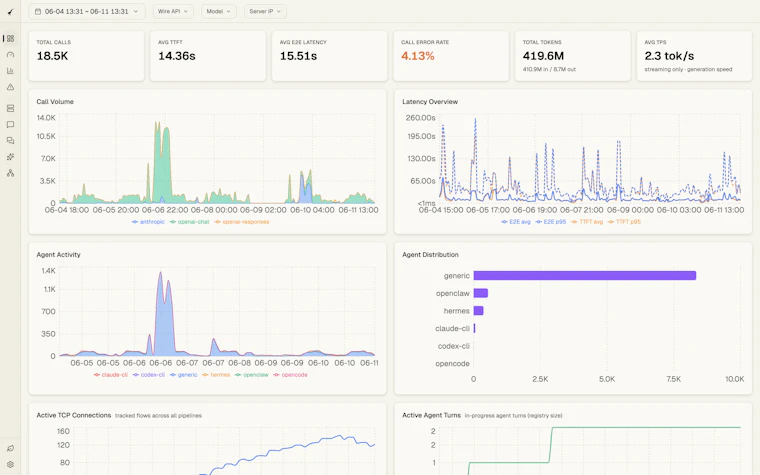Click the '410.9M in / 8.7M out' subtext
Image resolution: width=760 pixels, height=475 pixels.
549,69
